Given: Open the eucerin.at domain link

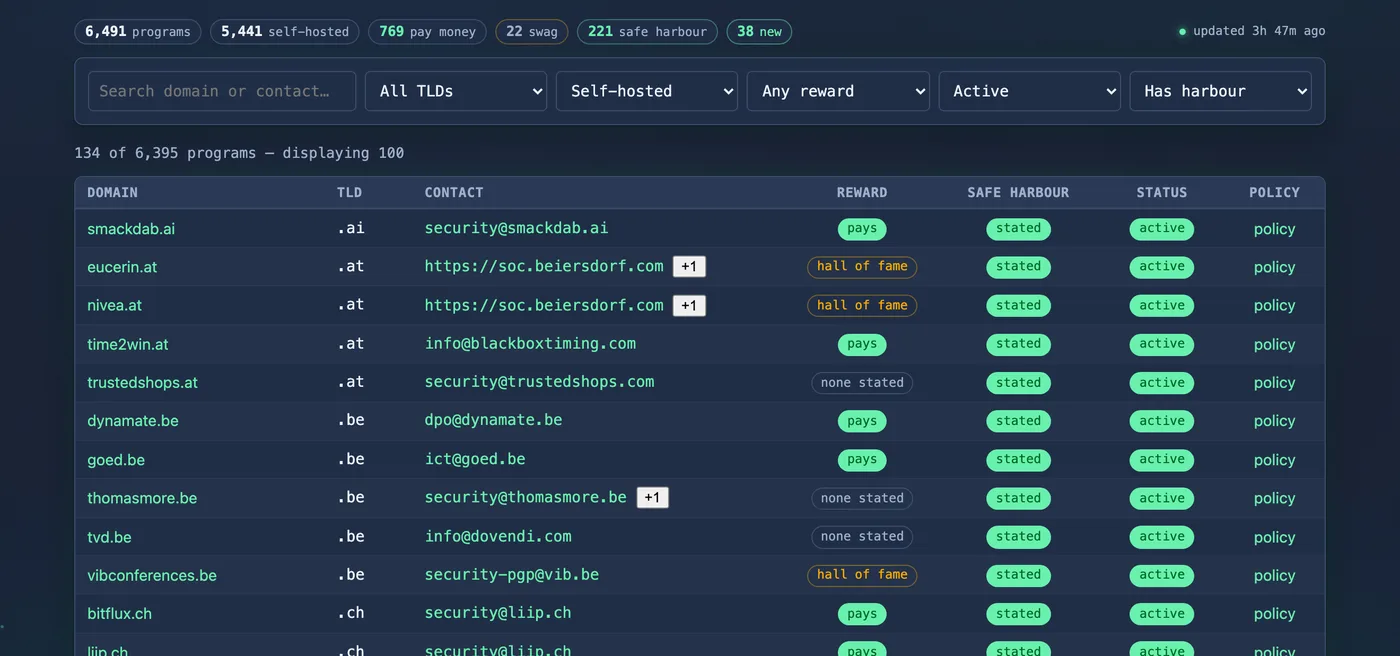Looking at the screenshot, I should tap(122, 267).
